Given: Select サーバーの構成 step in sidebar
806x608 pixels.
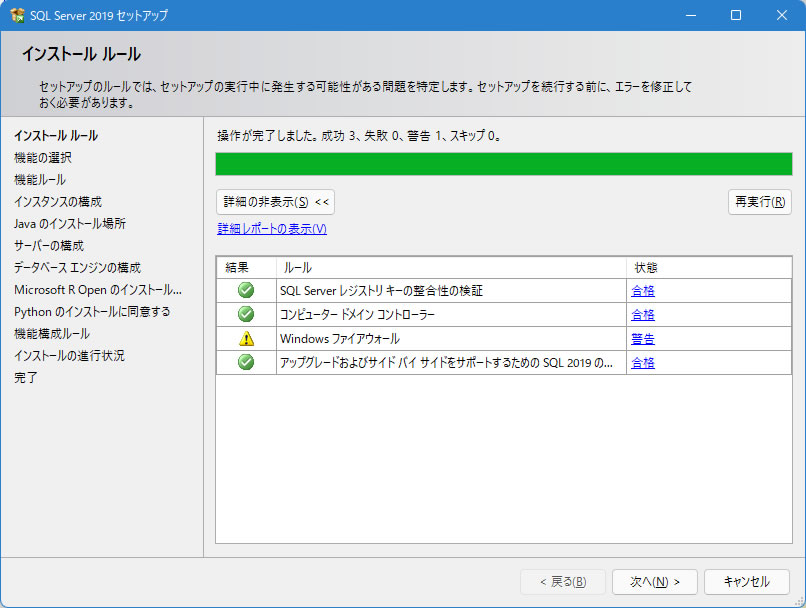Looking at the screenshot, I should 49,245.
